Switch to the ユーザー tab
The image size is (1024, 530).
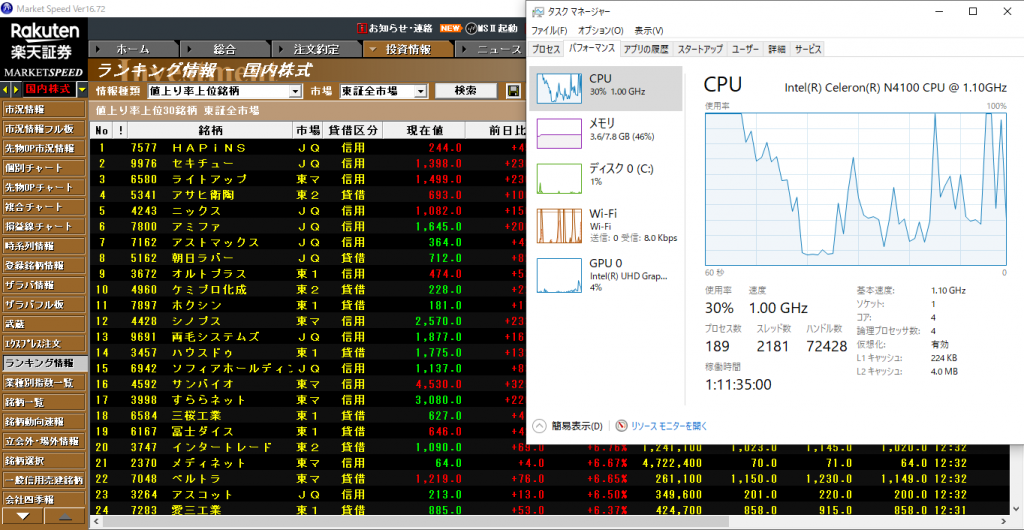tap(745, 49)
